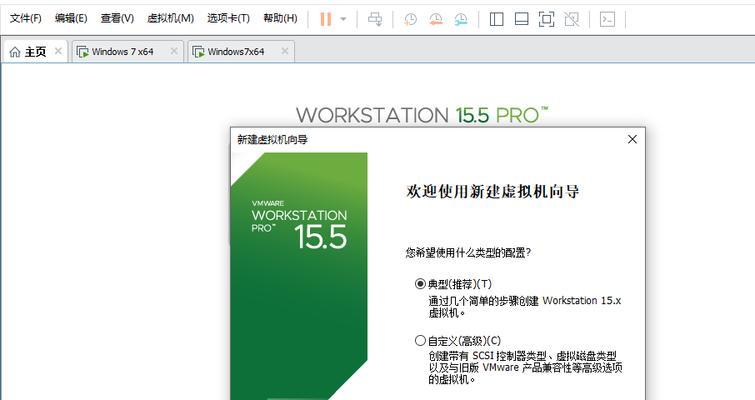Screen dimensions: 755x400
Task: Click Send Ctrl+Alt+Del toolbar icon
Action: [x=375, y=19]
